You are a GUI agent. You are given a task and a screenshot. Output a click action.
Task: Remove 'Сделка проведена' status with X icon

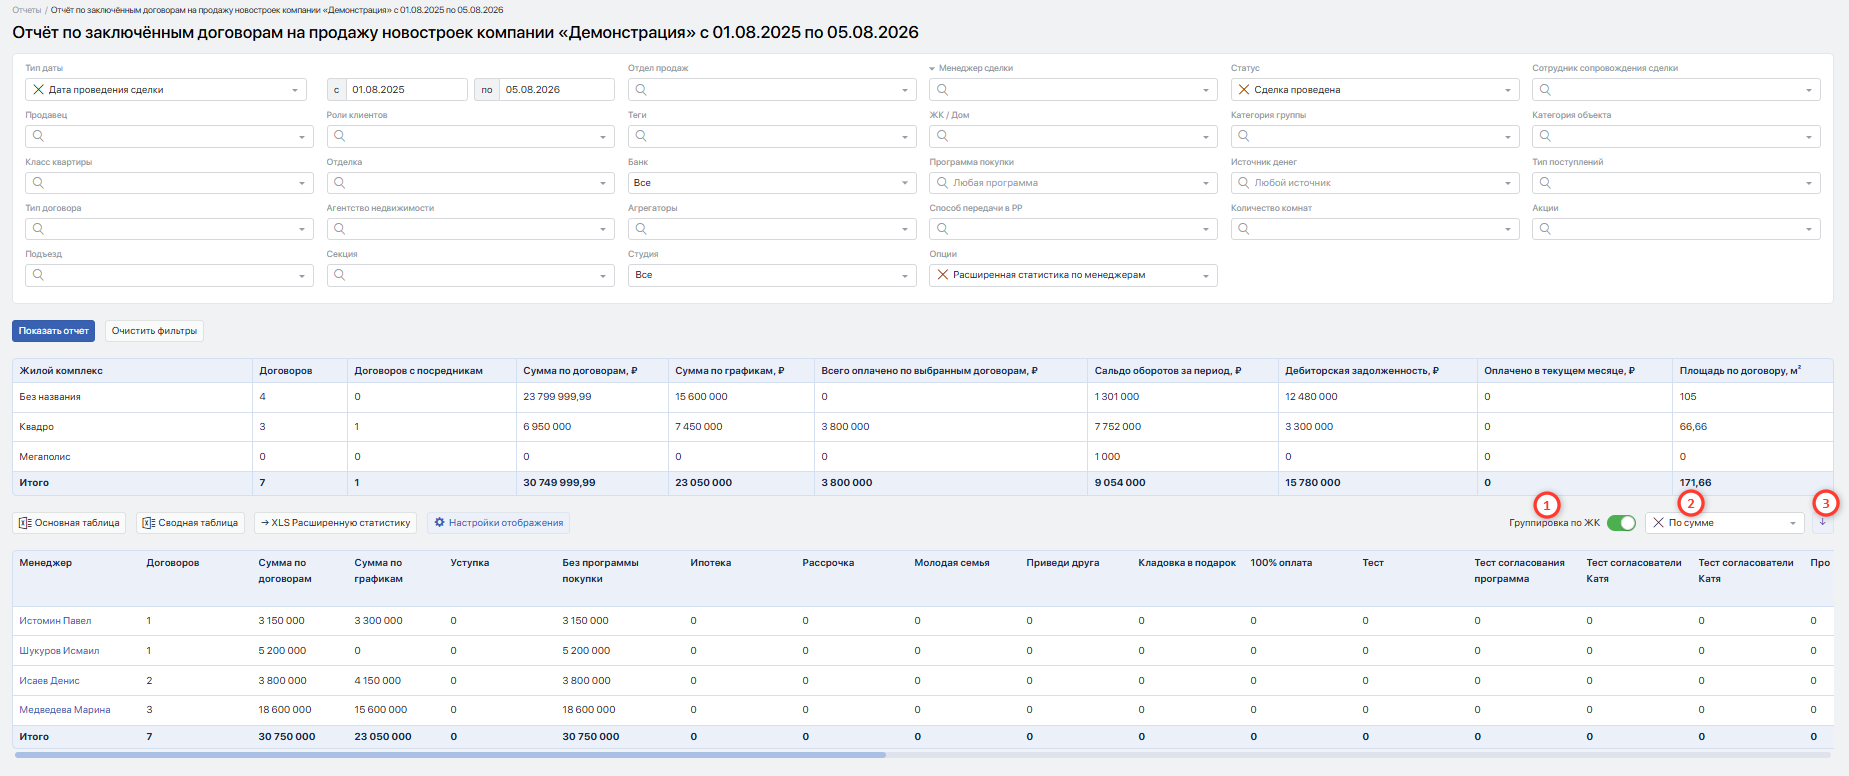pos(1244,90)
